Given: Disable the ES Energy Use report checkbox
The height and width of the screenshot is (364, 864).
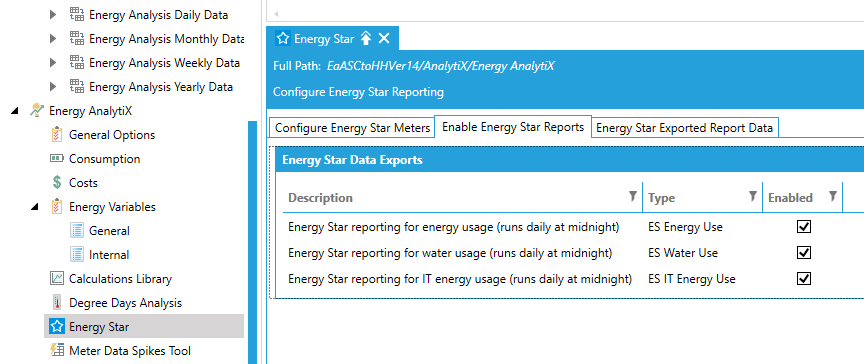Looking at the screenshot, I should [x=804, y=226].
